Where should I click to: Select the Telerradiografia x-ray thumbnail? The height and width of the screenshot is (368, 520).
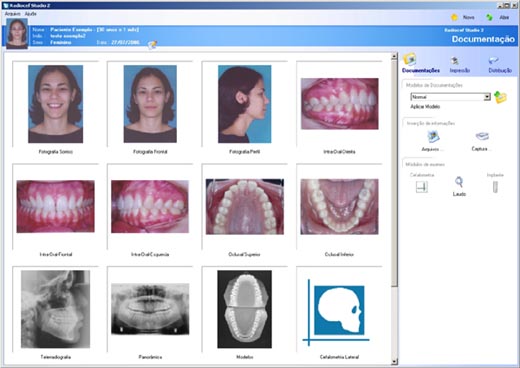click(55, 309)
